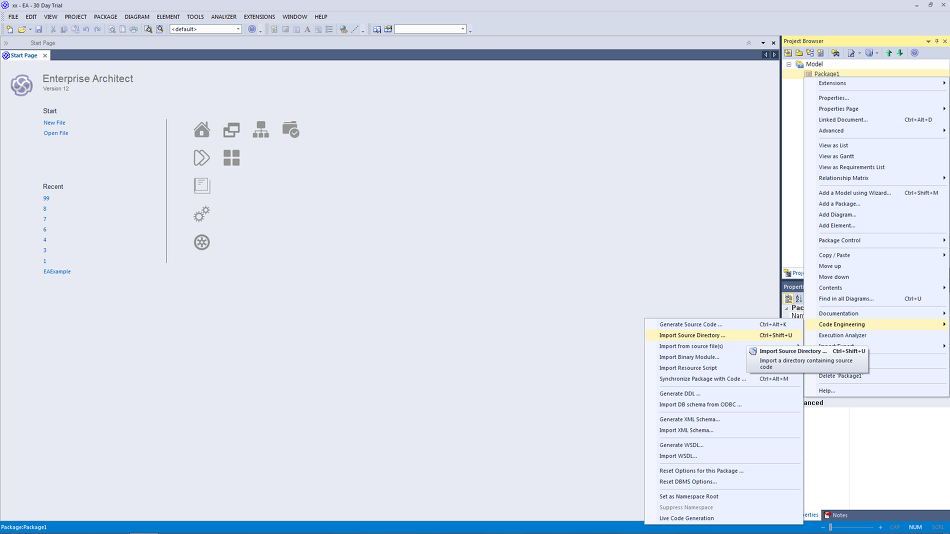Collapse the Model tree node
The image size is (950, 534).
coord(789,64)
